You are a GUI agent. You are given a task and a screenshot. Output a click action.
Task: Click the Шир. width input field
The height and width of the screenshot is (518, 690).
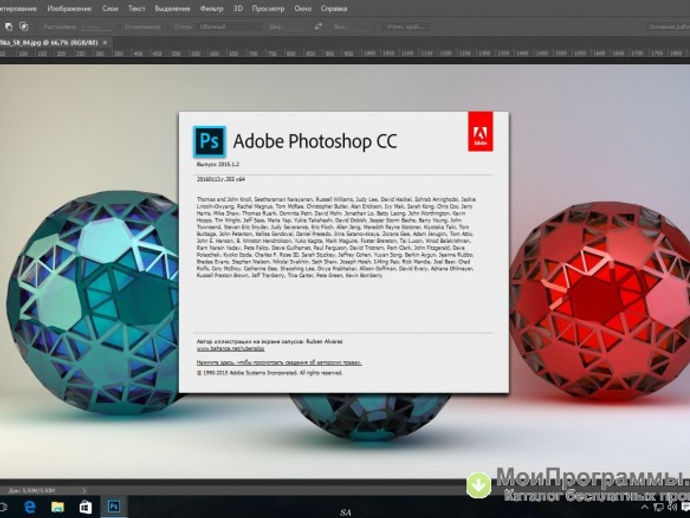tap(295, 27)
